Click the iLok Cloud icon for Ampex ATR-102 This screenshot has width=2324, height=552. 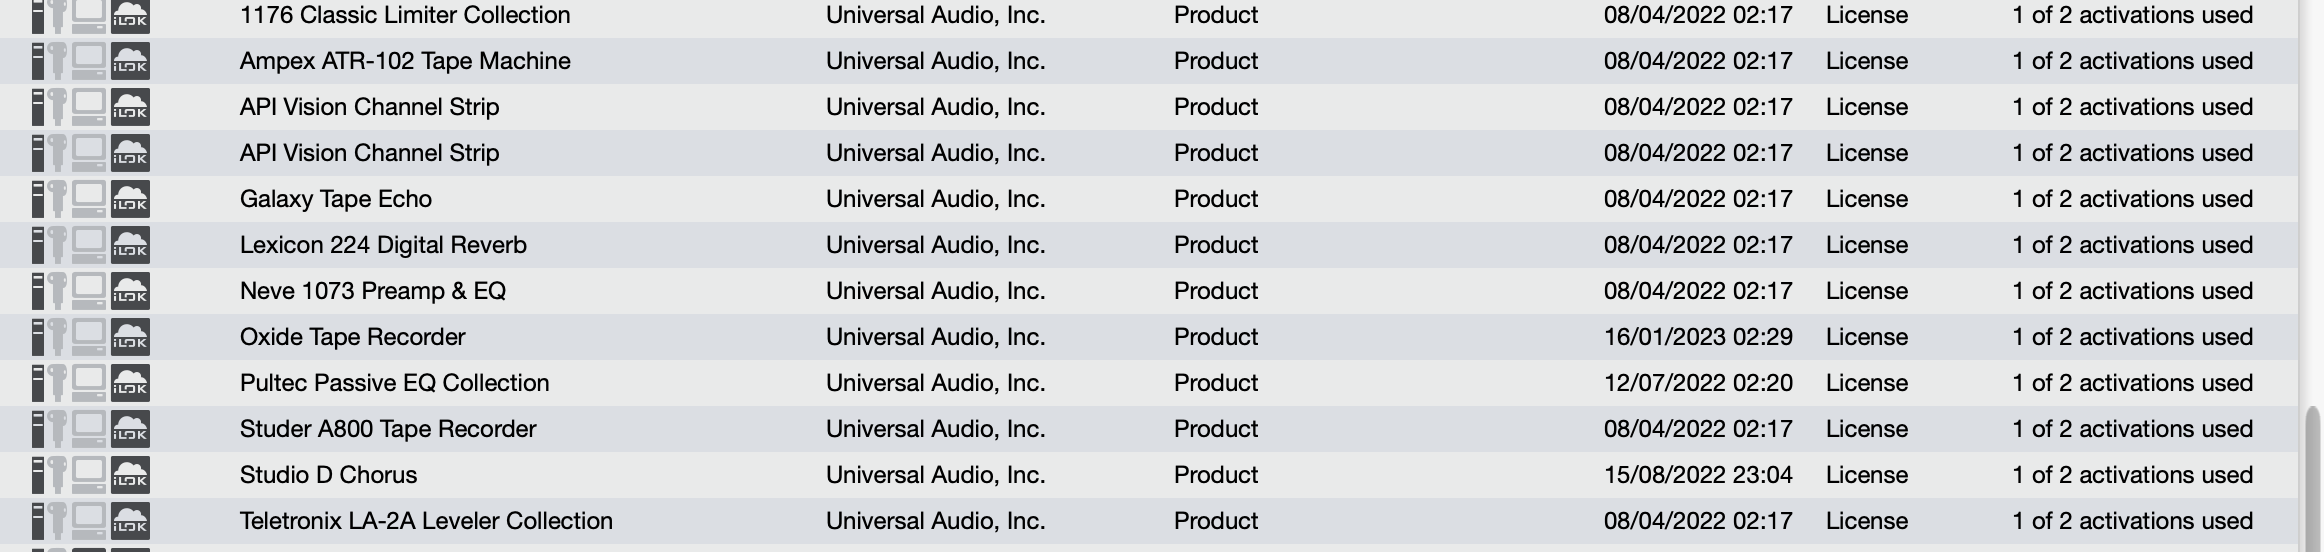pyautogui.click(x=130, y=61)
